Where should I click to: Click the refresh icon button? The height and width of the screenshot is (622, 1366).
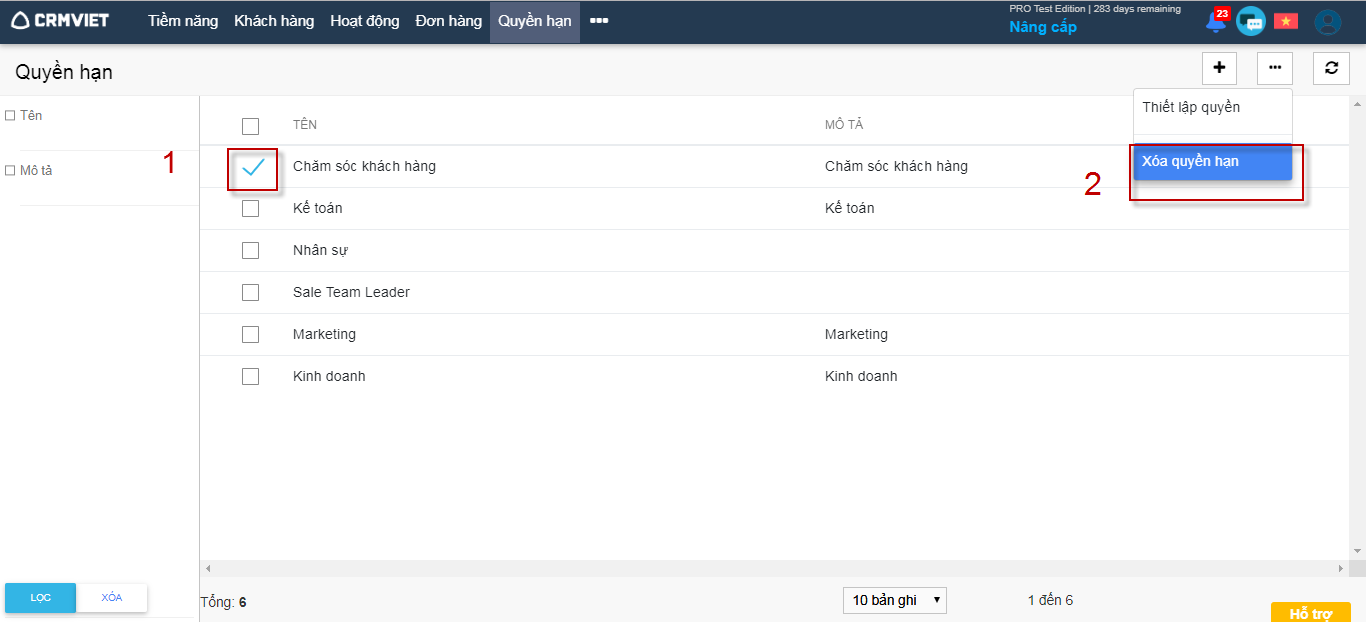1331,68
